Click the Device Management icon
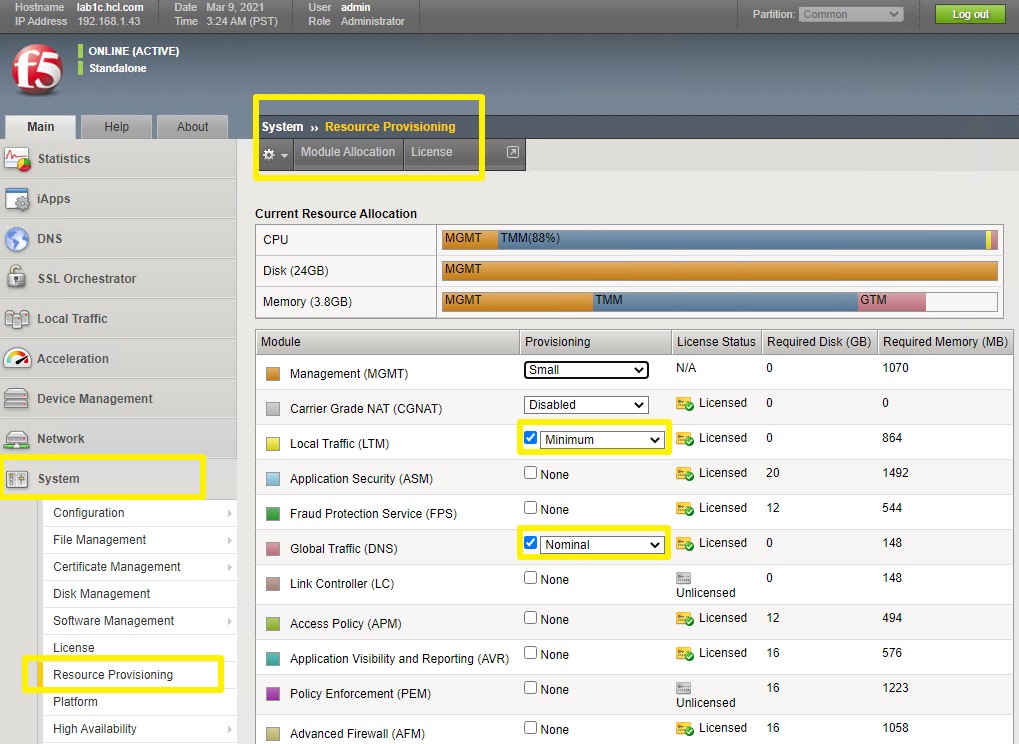This screenshot has height=744, width=1019. [x=16, y=398]
